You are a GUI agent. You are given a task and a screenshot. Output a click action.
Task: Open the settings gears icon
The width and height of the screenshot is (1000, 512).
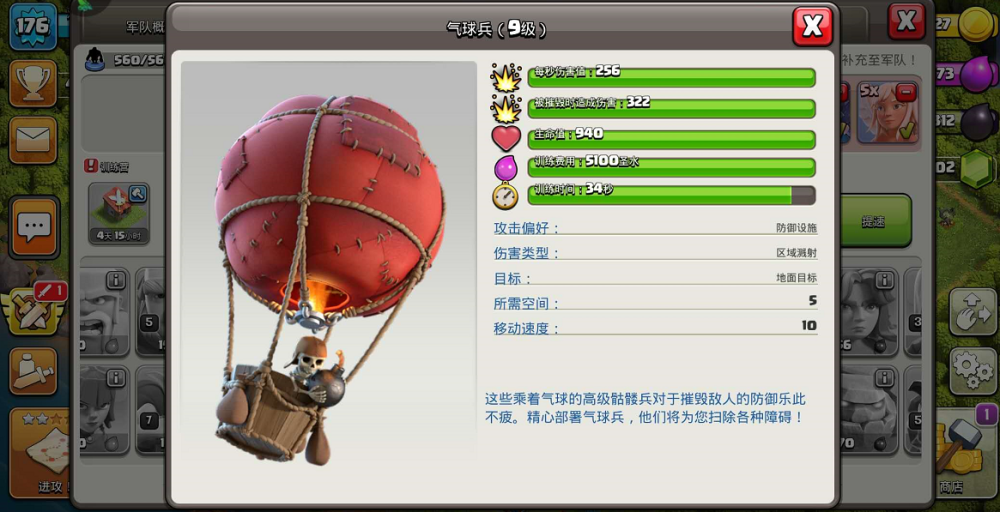(974, 370)
